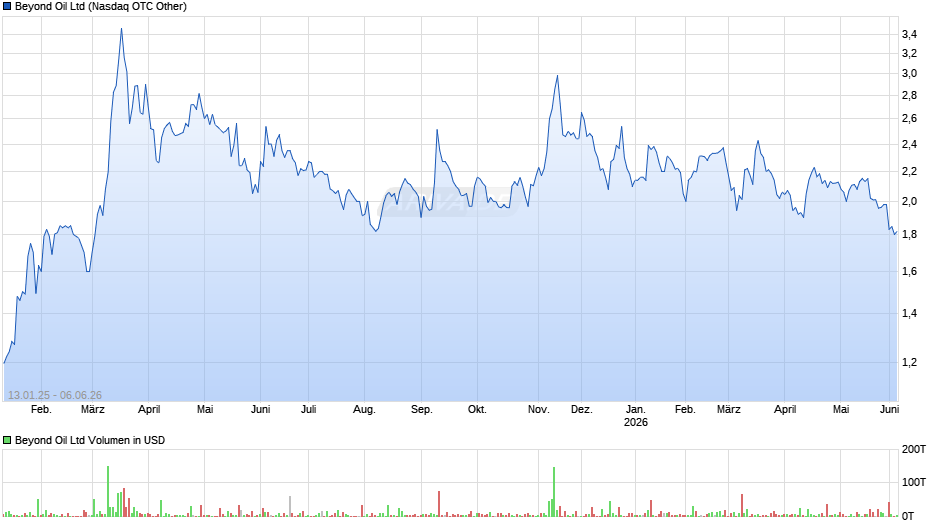
Task: Click the green volume legend square
Action: coord(7,440)
